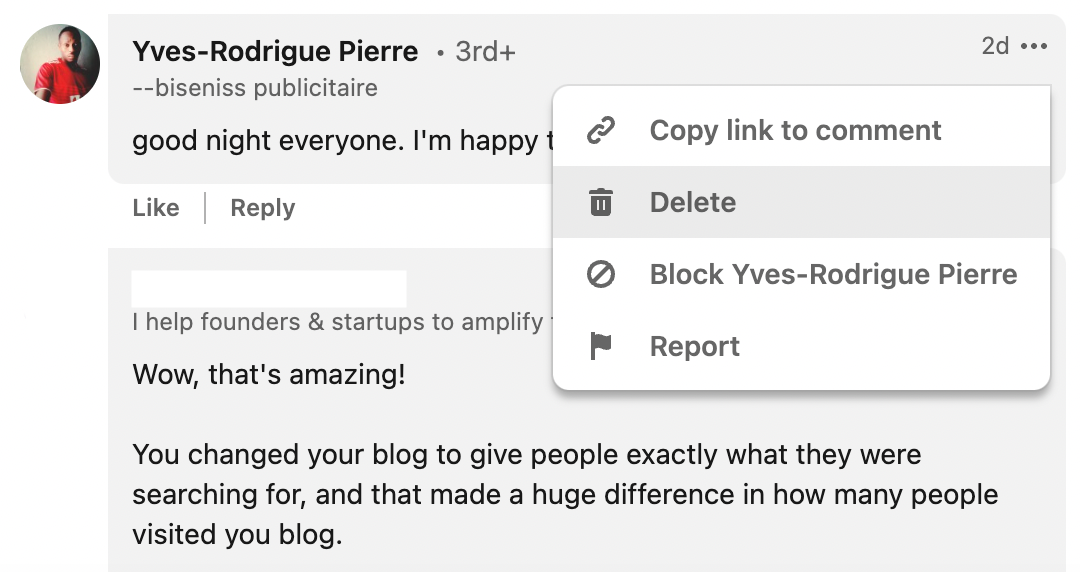Open the blanked-out reply author name
The width and height of the screenshot is (1080, 572).
coord(269,288)
